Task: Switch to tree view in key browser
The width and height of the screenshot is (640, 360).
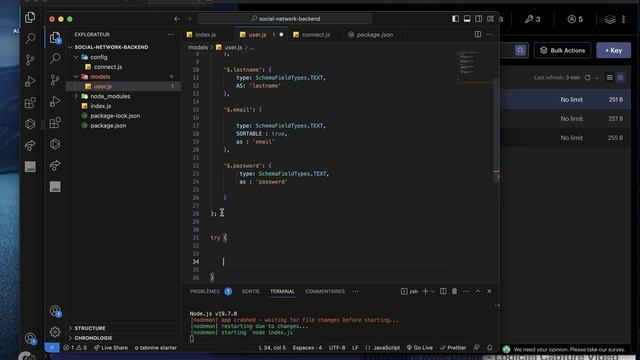Action: [620, 78]
